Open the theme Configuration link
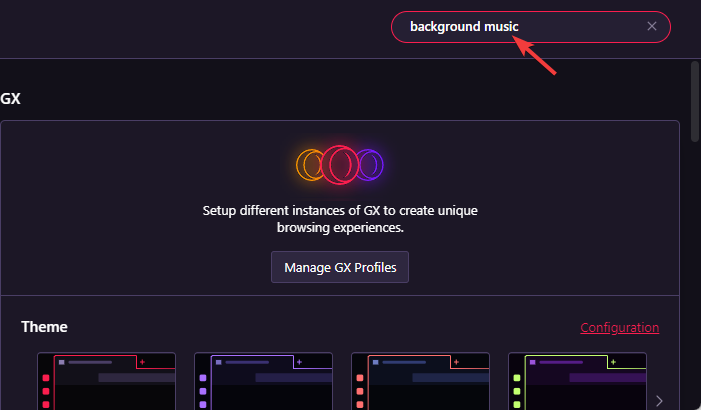 tap(619, 327)
